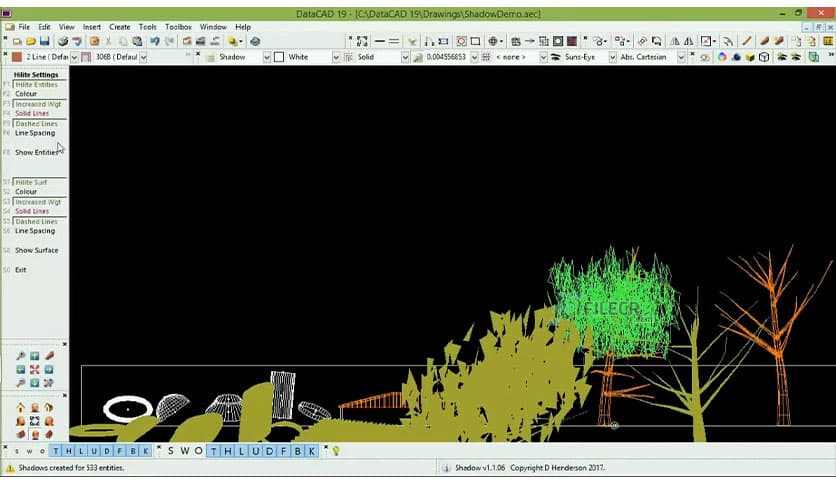Click the wireframe cube icon in toolbar
The image size is (836, 484).
pyautogui.click(x=764, y=57)
